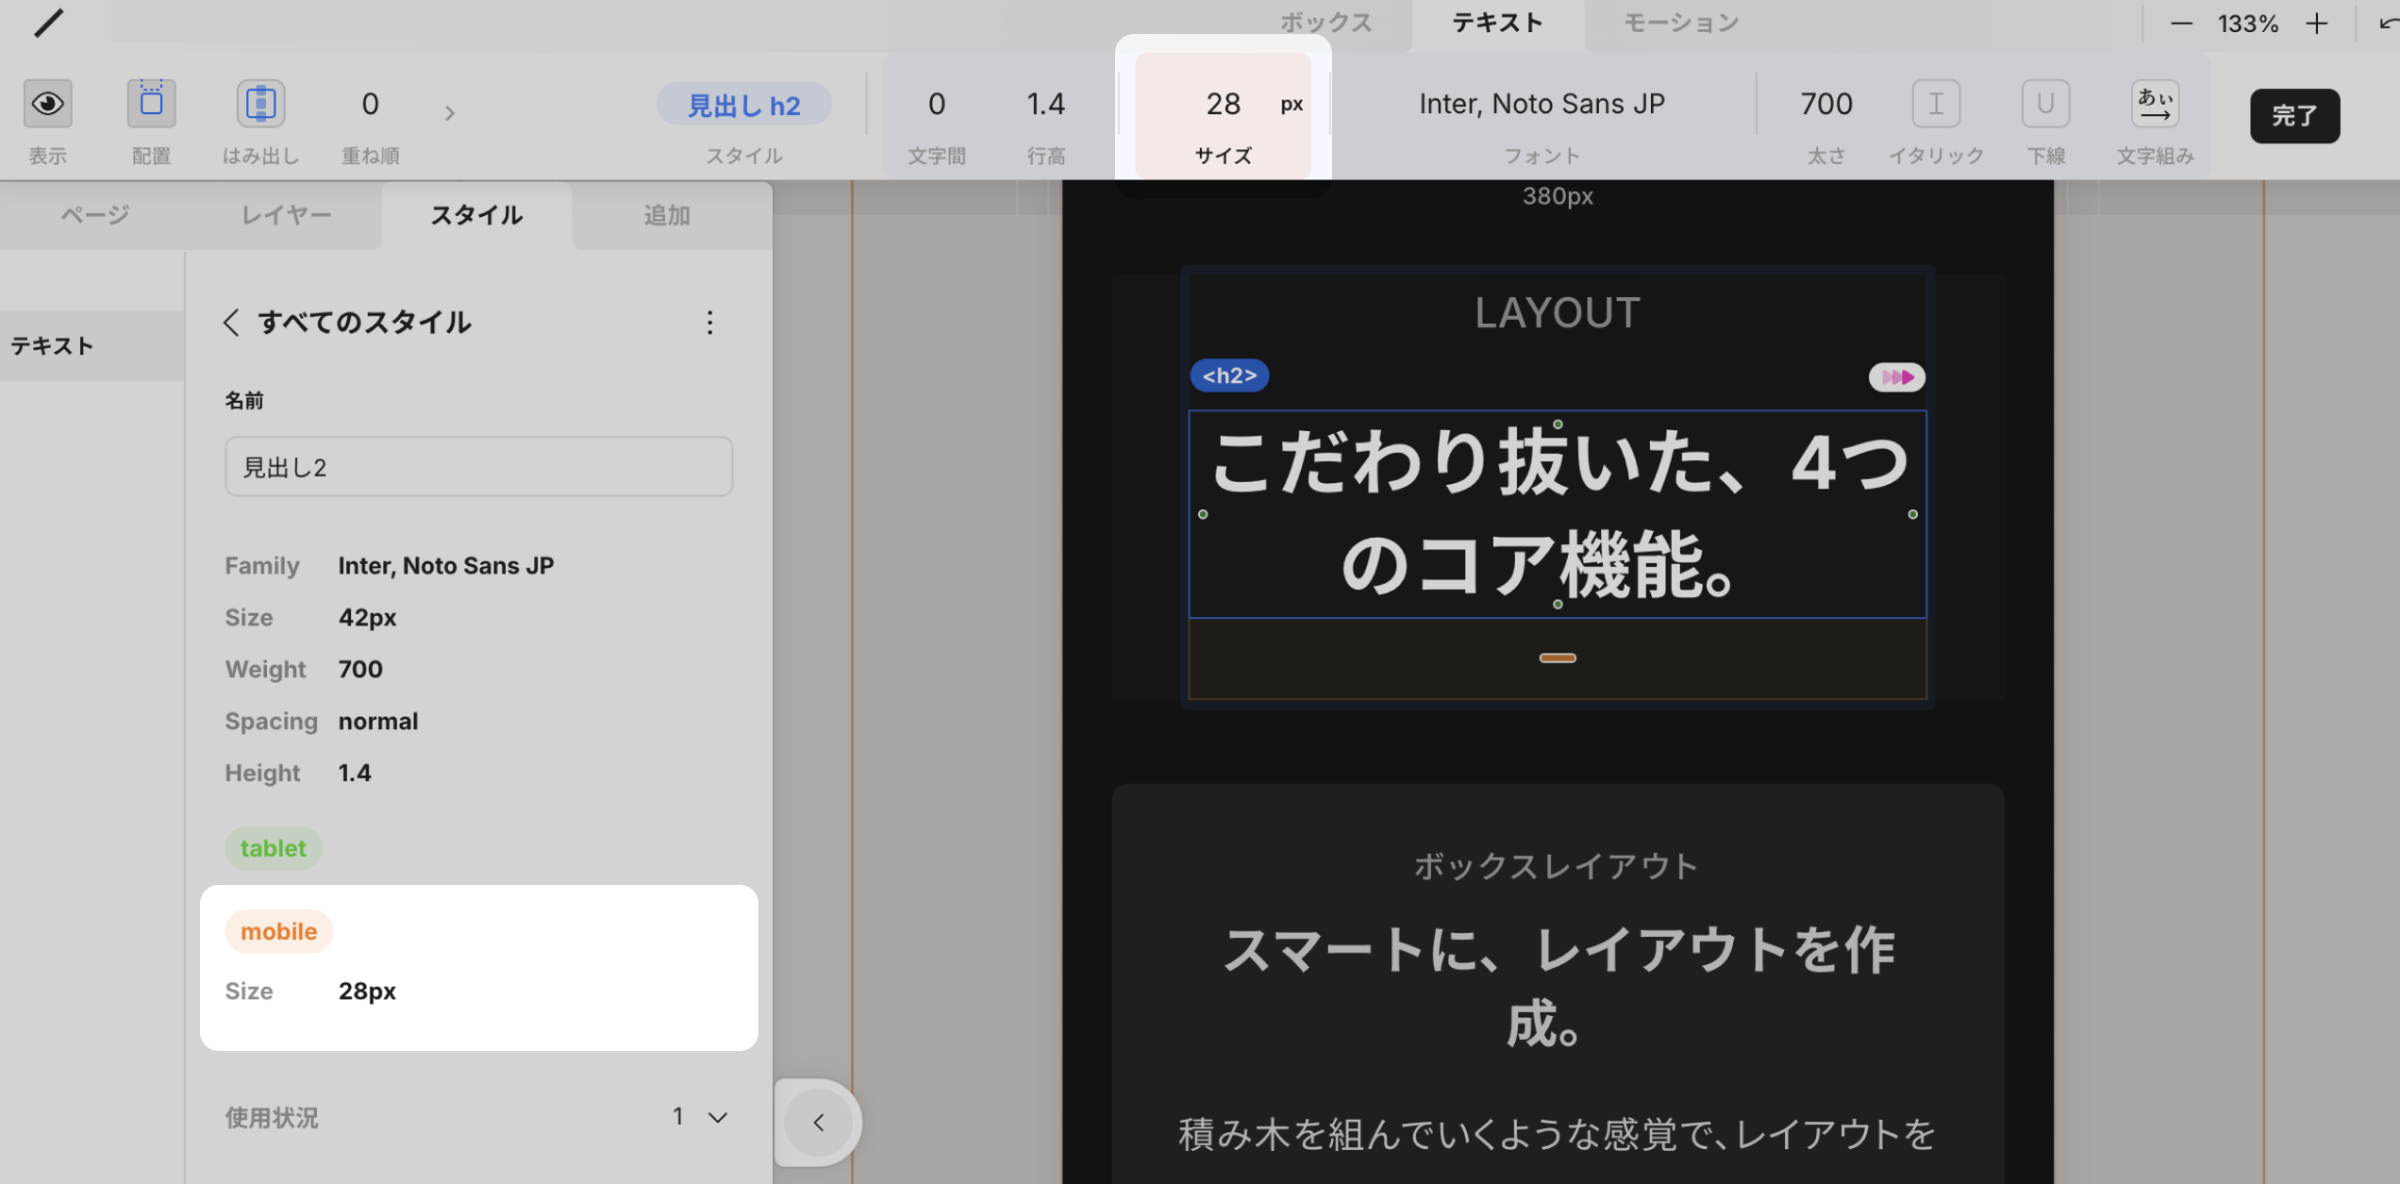This screenshot has height=1184, width=2400.
Task: Switch to the ボックス tab
Action: coord(1326,24)
